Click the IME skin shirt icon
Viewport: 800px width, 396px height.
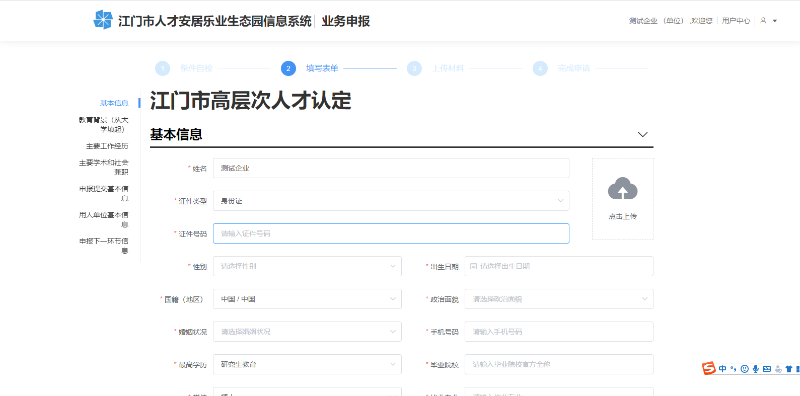[x=788, y=368]
